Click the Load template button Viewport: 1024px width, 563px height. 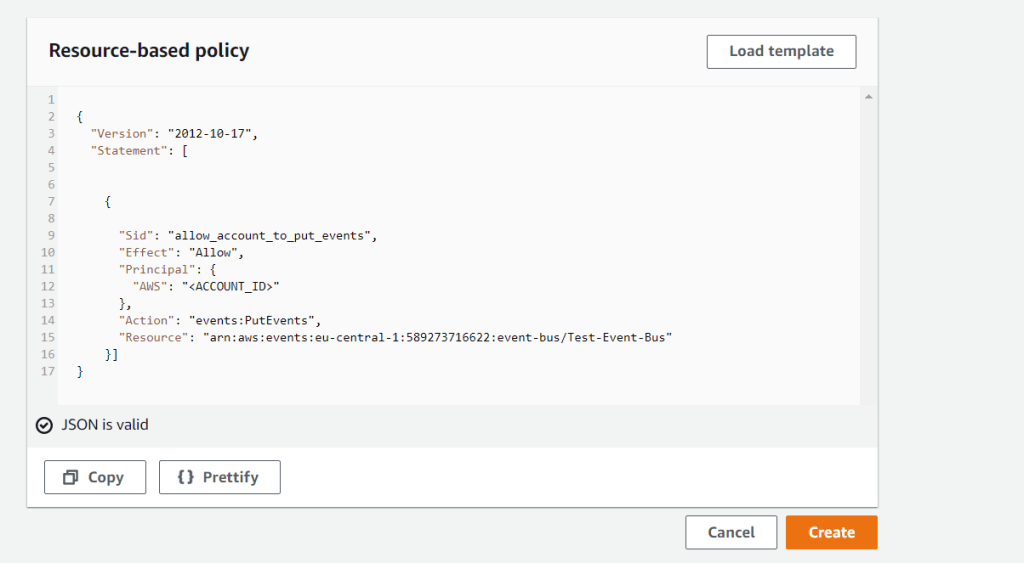pos(781,51)
